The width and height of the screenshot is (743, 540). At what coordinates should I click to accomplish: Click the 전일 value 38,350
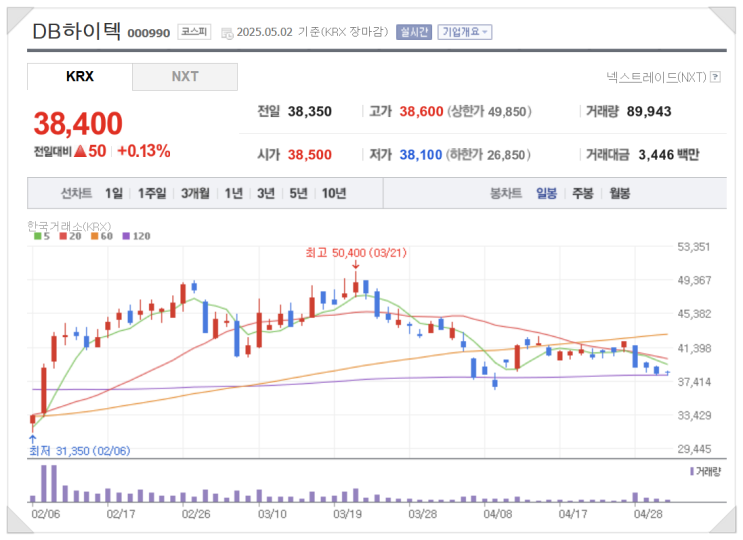310,112
